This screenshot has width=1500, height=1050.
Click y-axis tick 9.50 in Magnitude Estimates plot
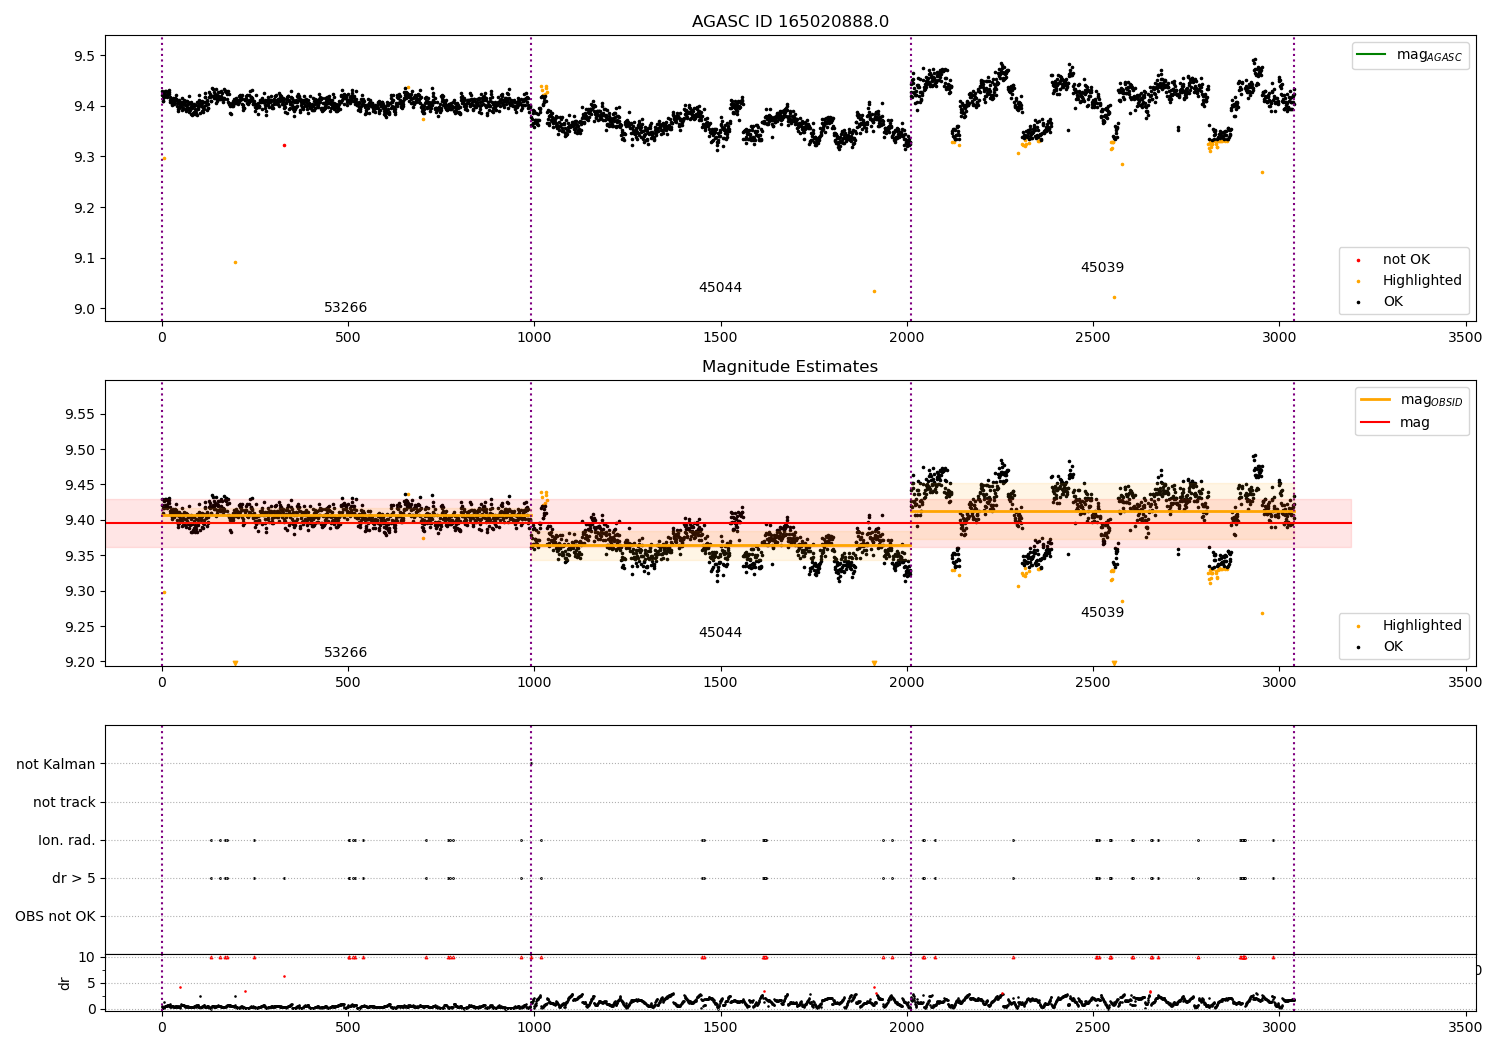pyautogui.click(x=80, y=450)
